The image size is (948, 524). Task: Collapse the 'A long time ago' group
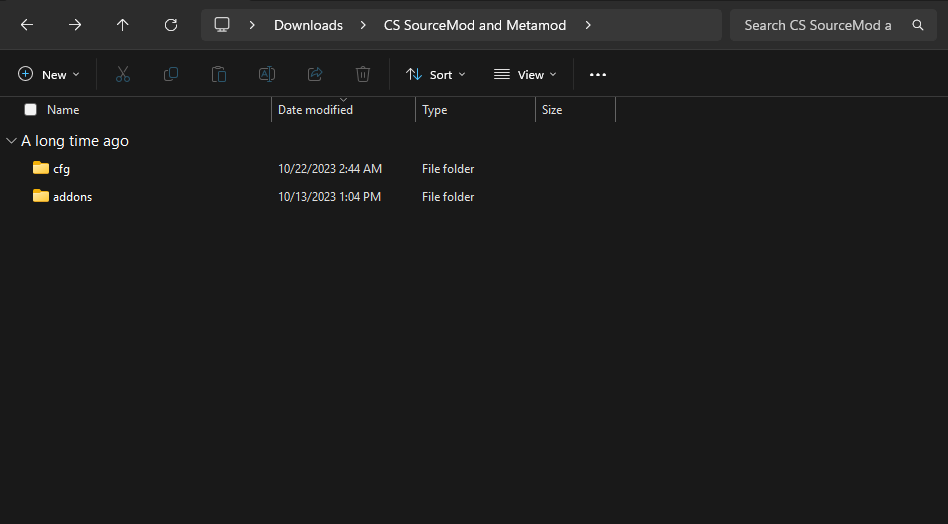click(x=11, y=141)
